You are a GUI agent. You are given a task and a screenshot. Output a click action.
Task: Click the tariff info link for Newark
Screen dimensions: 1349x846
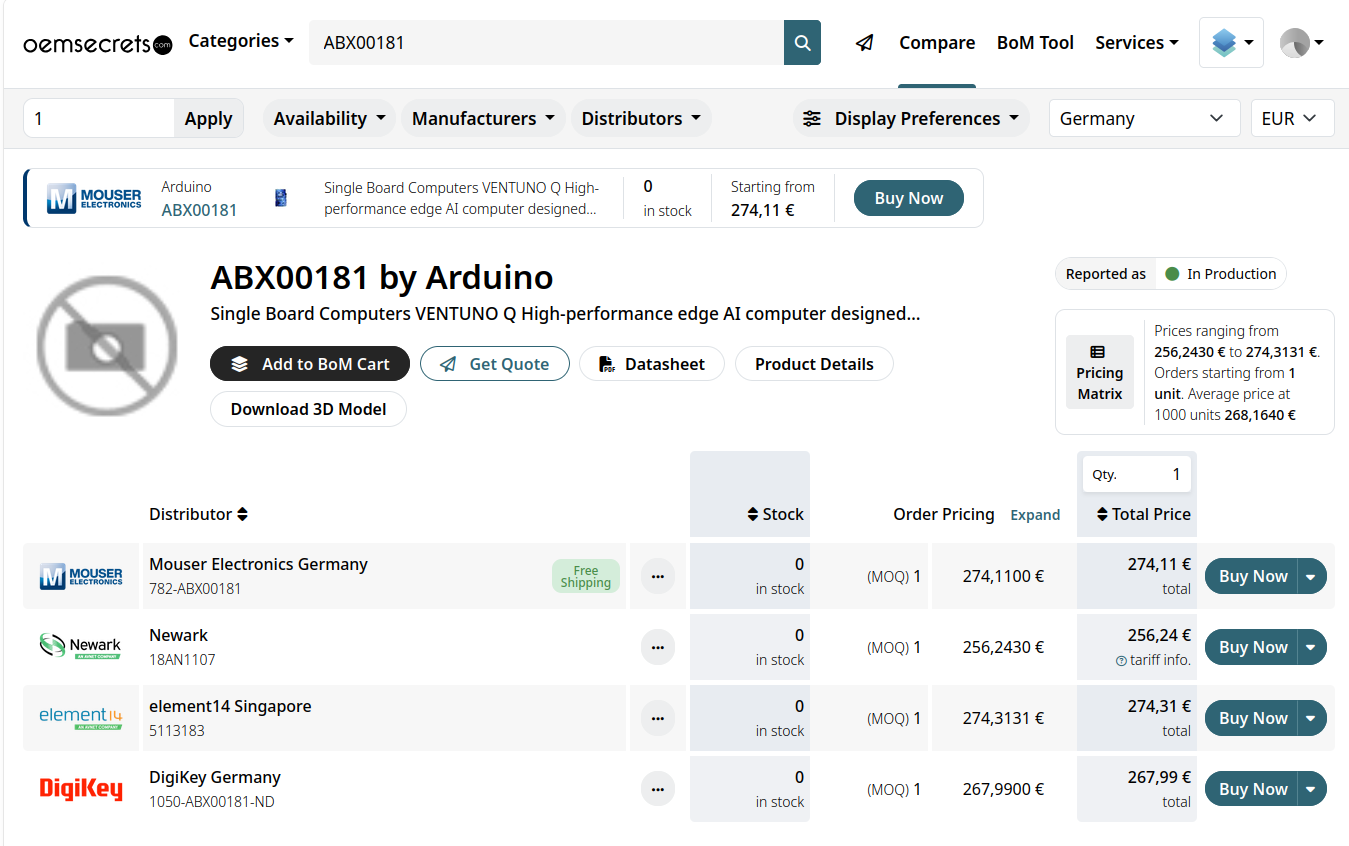tap(1153, 660)
